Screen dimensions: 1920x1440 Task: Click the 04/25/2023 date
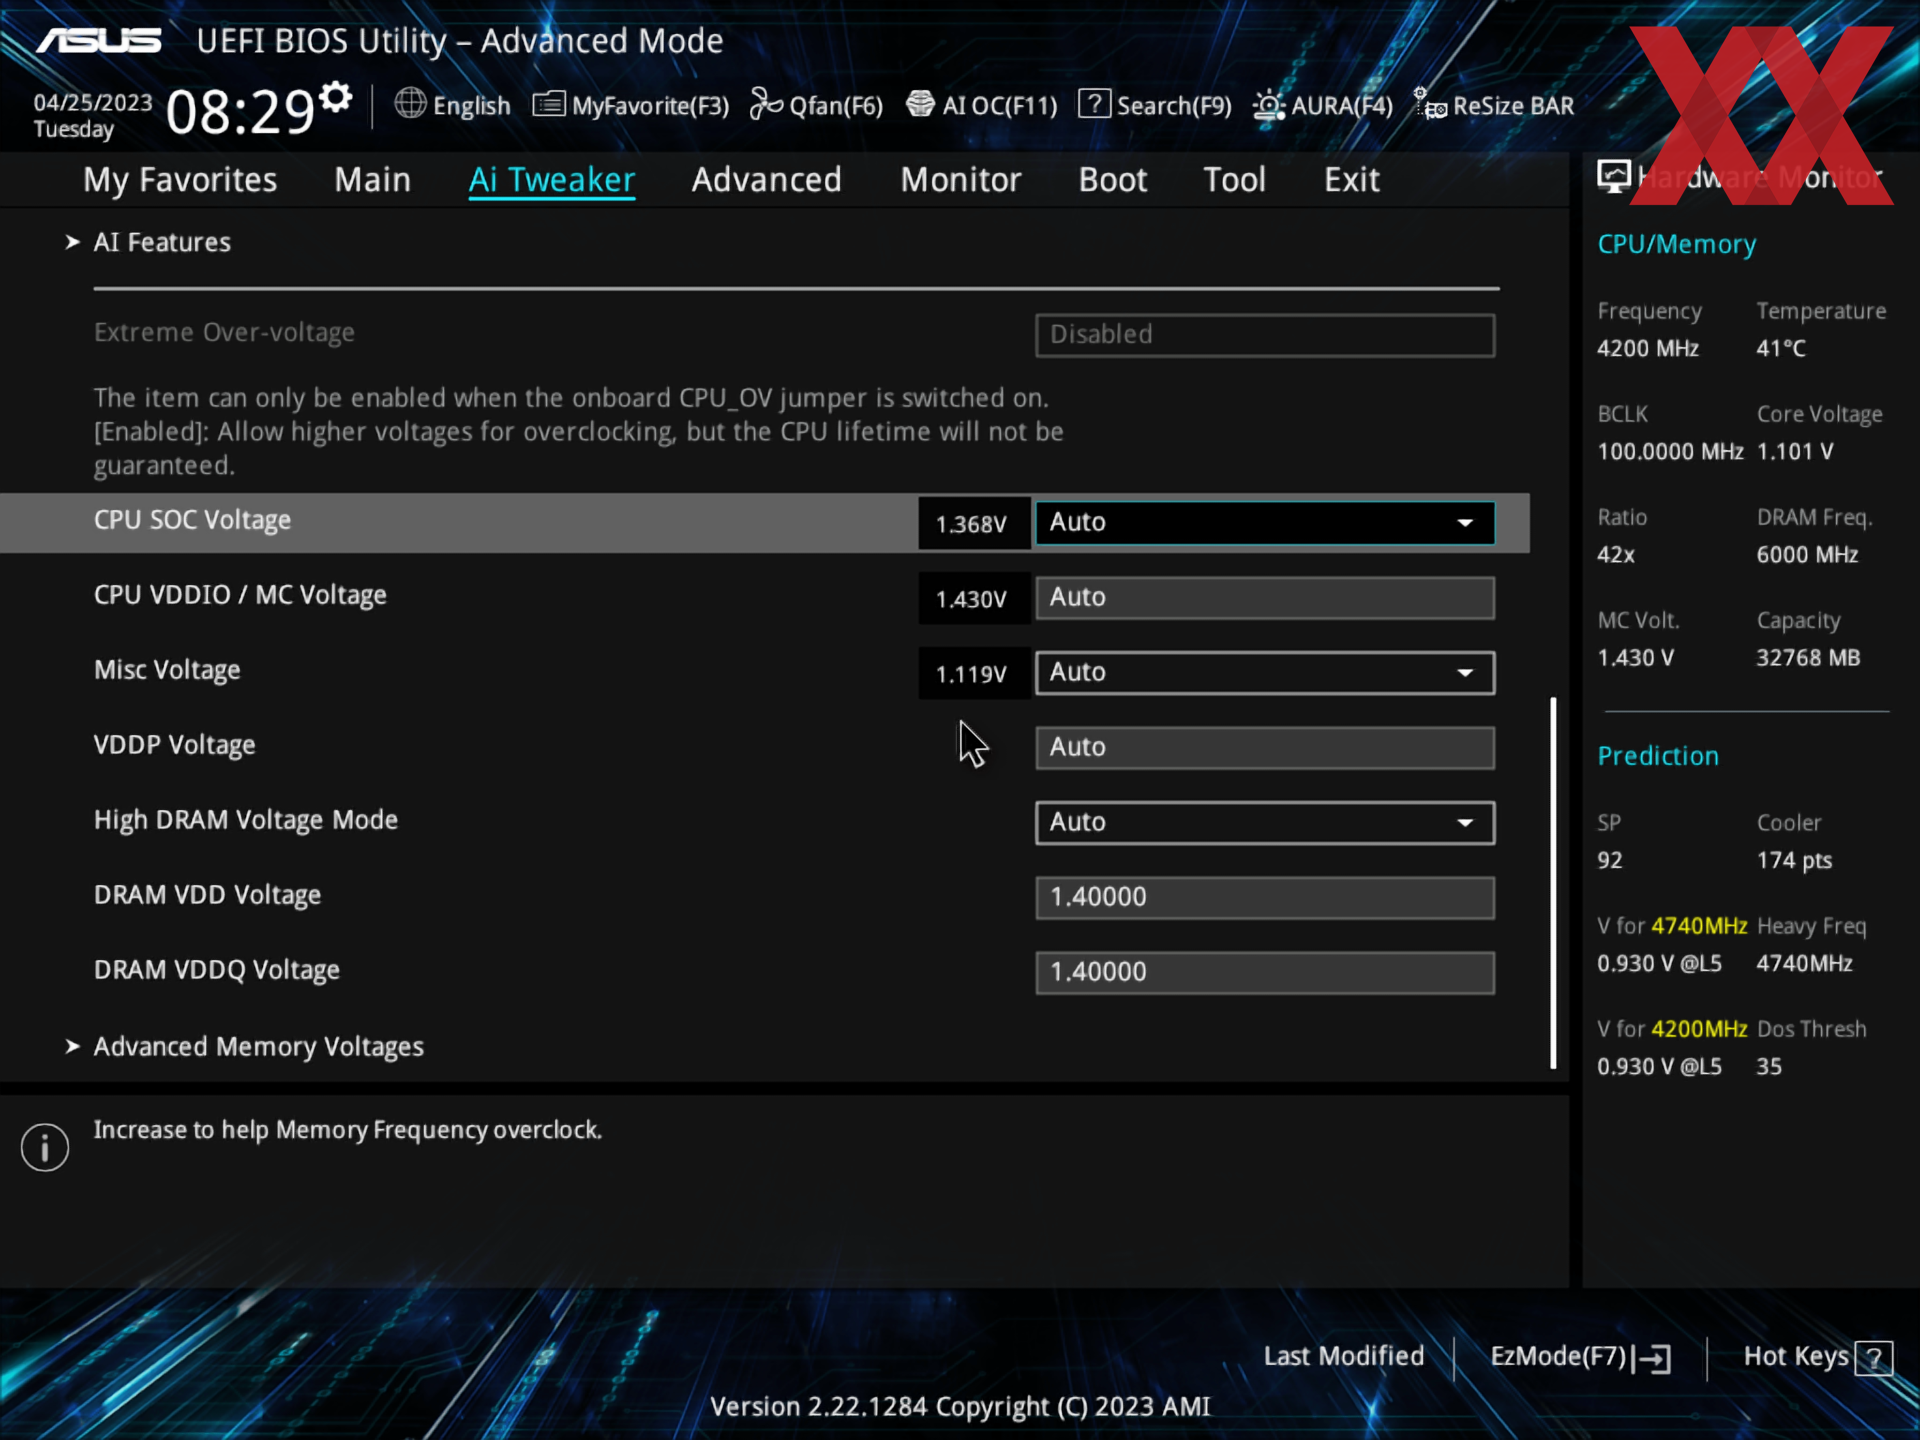coord(93,103)
